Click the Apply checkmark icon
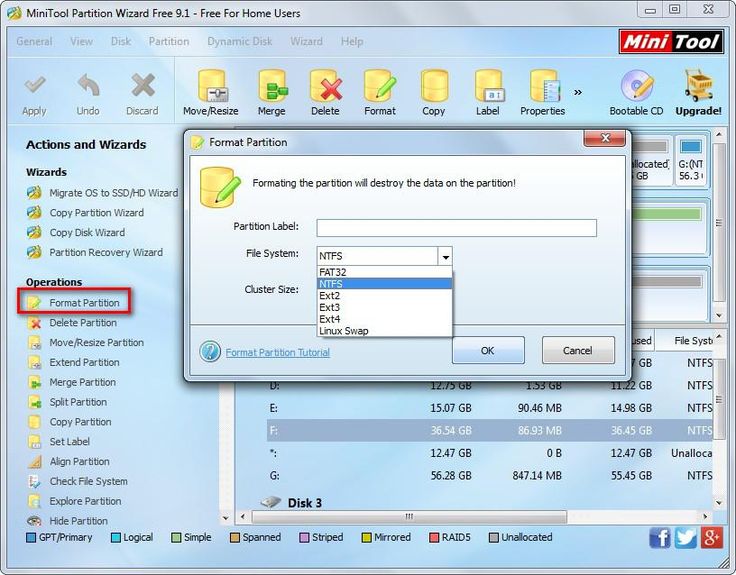The width and height of the screenshot is (736, 575). pyautogui.click(x=35, y=85)
